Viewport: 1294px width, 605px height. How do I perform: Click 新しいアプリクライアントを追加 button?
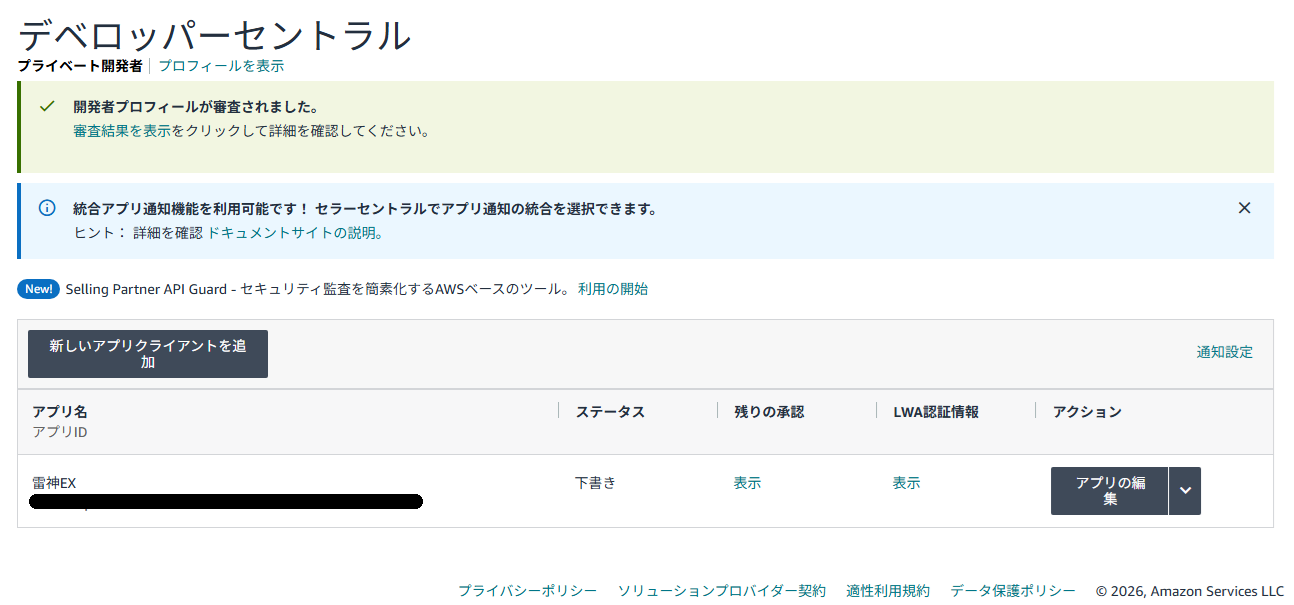click(148, 354)
